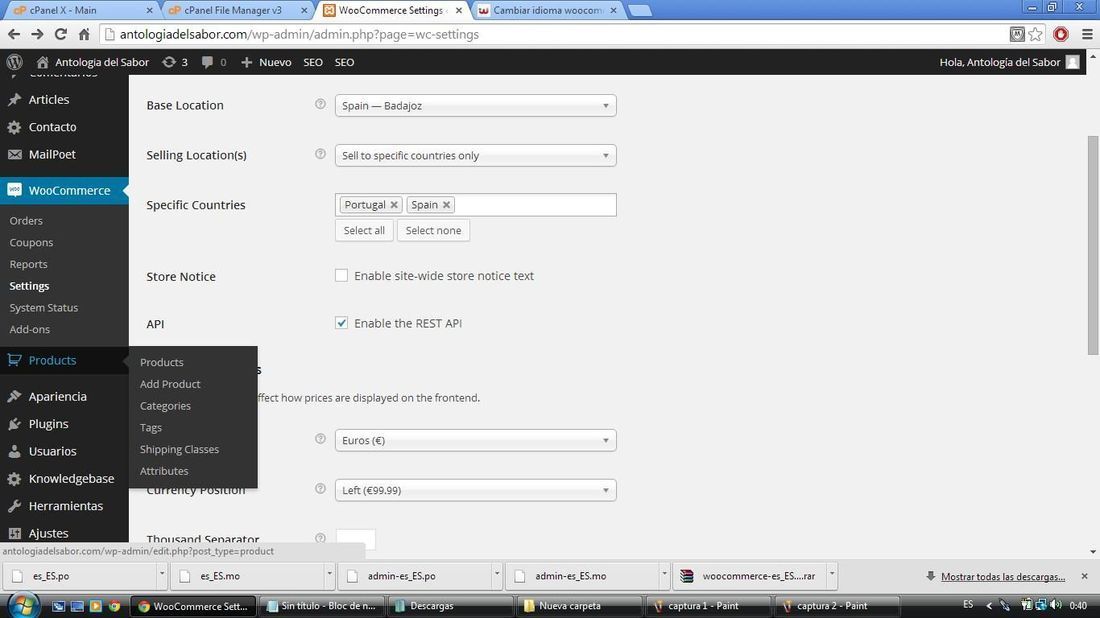Select Shipping Classes in Products flyout
This screenshot has width=1100, height=618.
(179, 449)
